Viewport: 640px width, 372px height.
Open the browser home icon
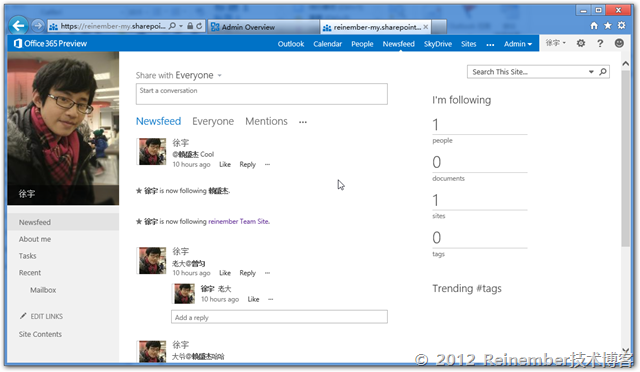point(594,26)
